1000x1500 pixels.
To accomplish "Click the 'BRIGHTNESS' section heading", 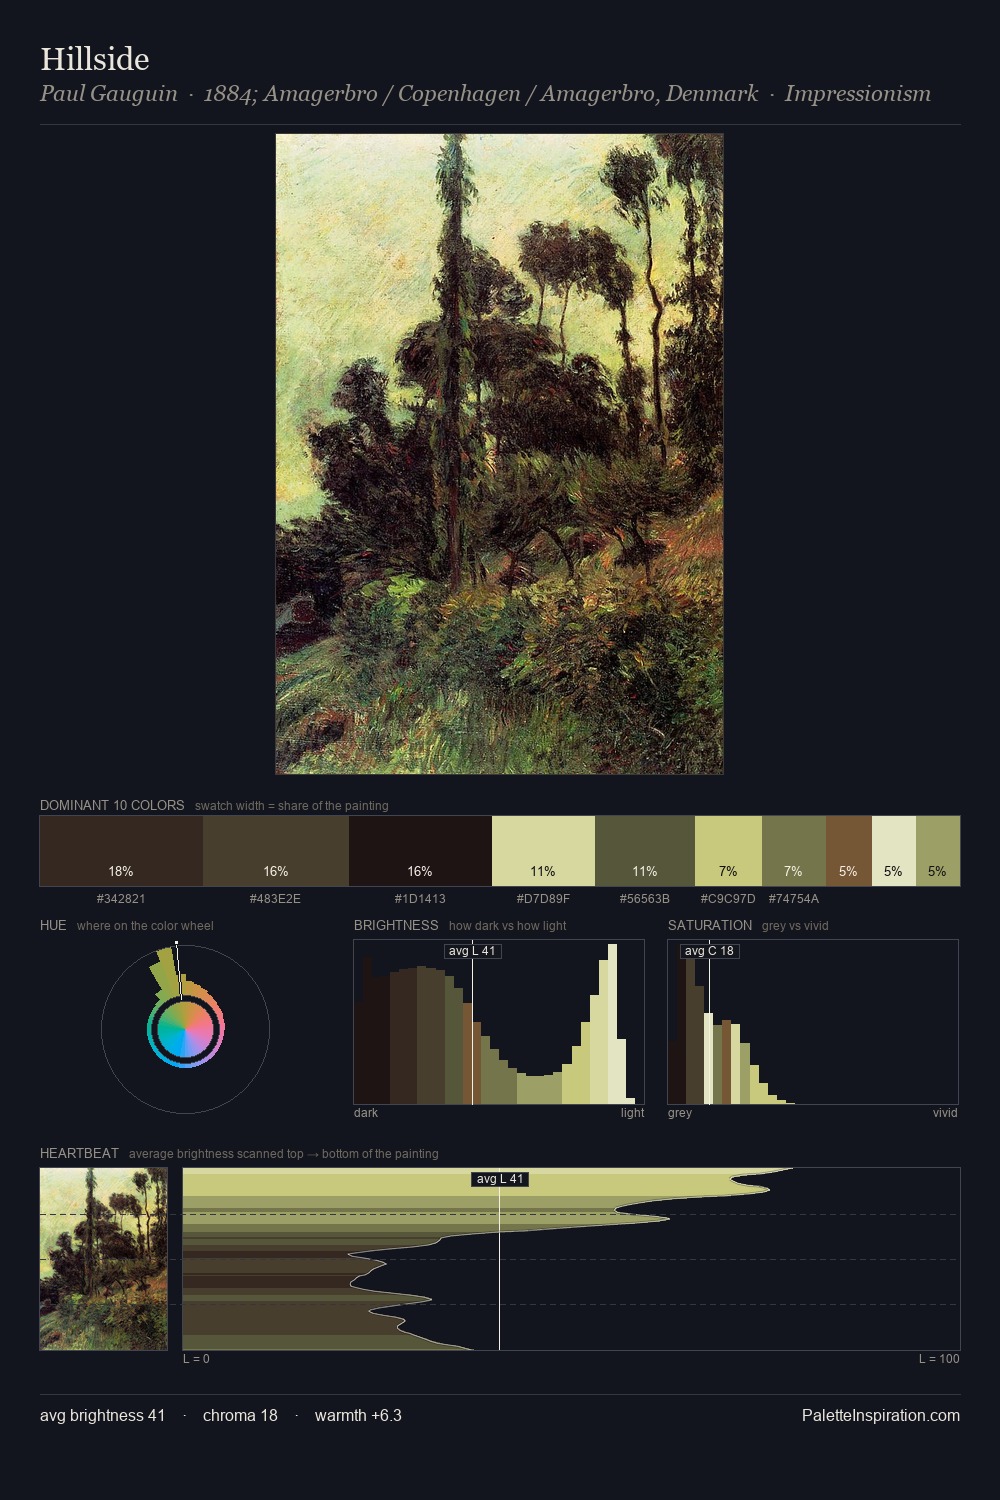I will coord(396,925).
